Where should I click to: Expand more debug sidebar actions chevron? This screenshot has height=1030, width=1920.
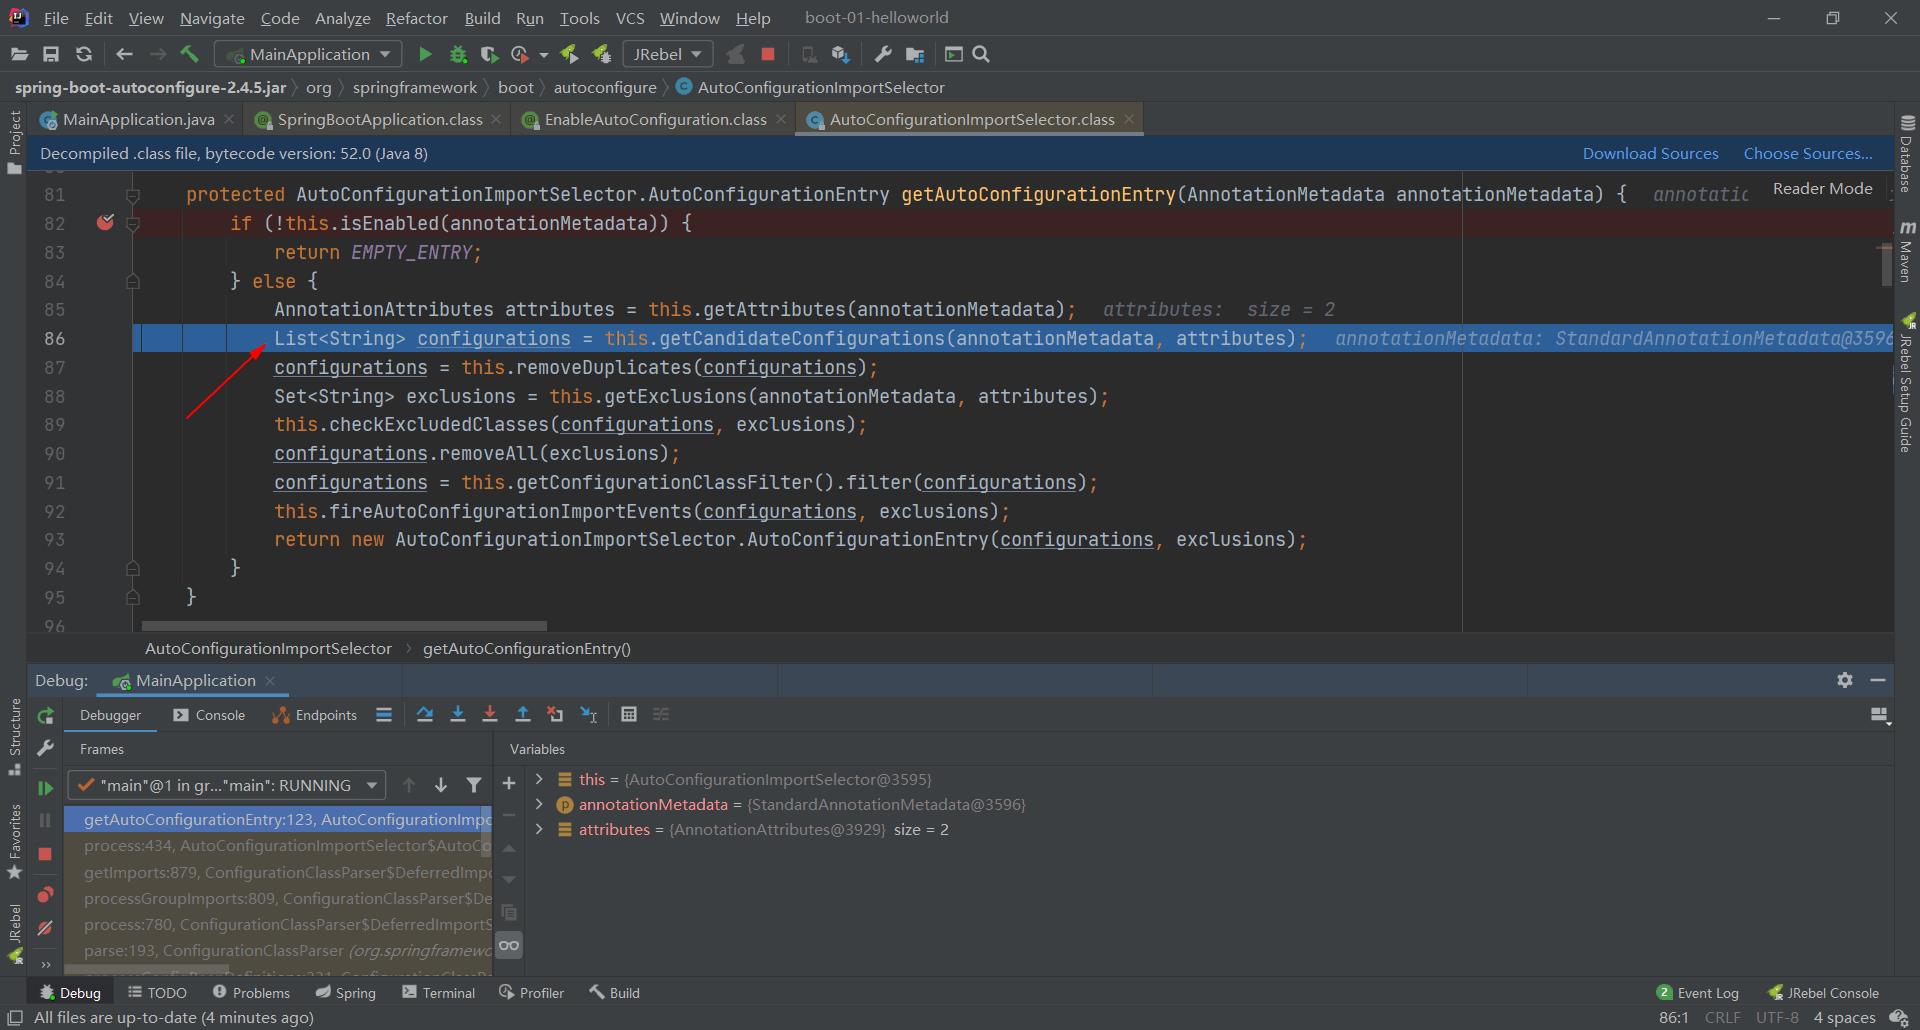45,964
